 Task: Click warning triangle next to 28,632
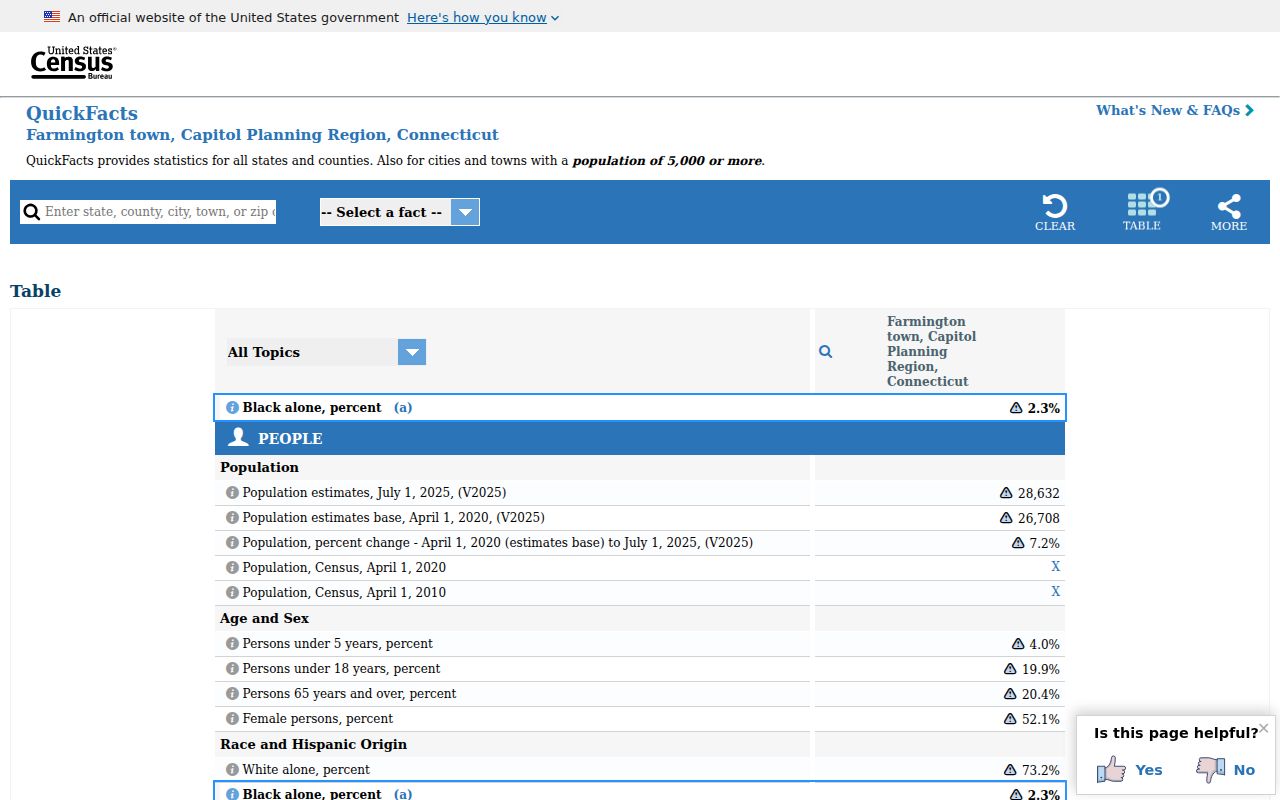pyautogui.click(x=1006, y=493)
